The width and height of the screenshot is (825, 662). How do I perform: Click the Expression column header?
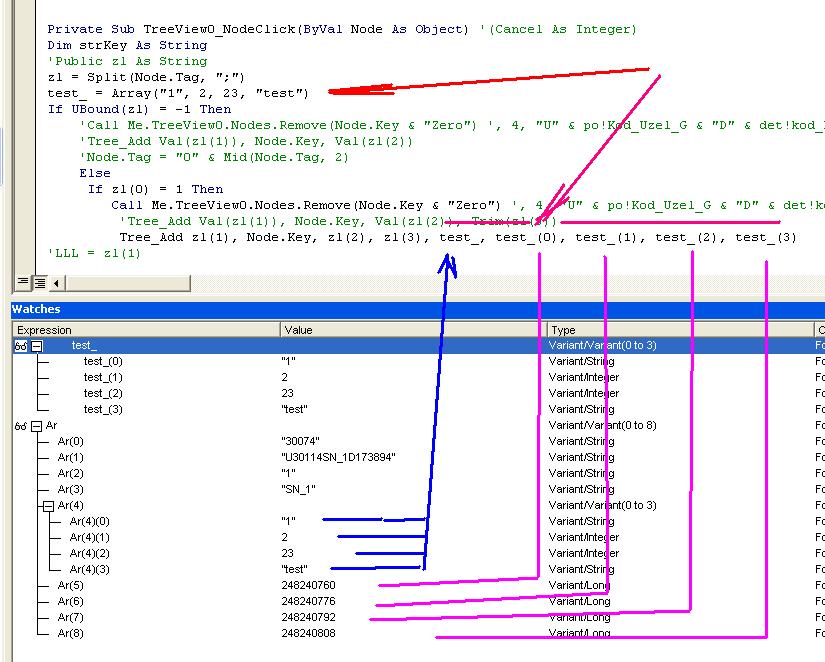click(146, 330)
